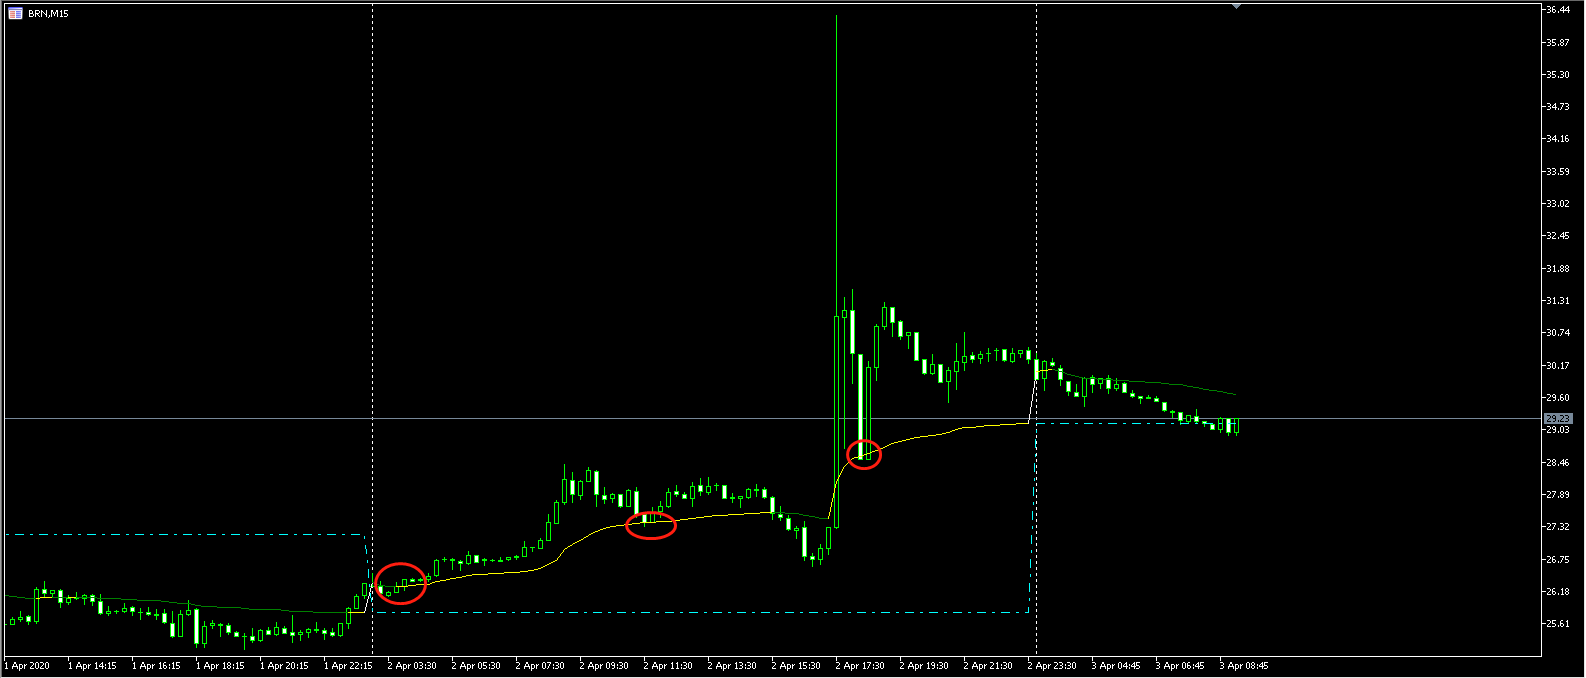Click the chart shift triangle marker
Viewport: 1586px width, 678px height.
click(1237, 6)
